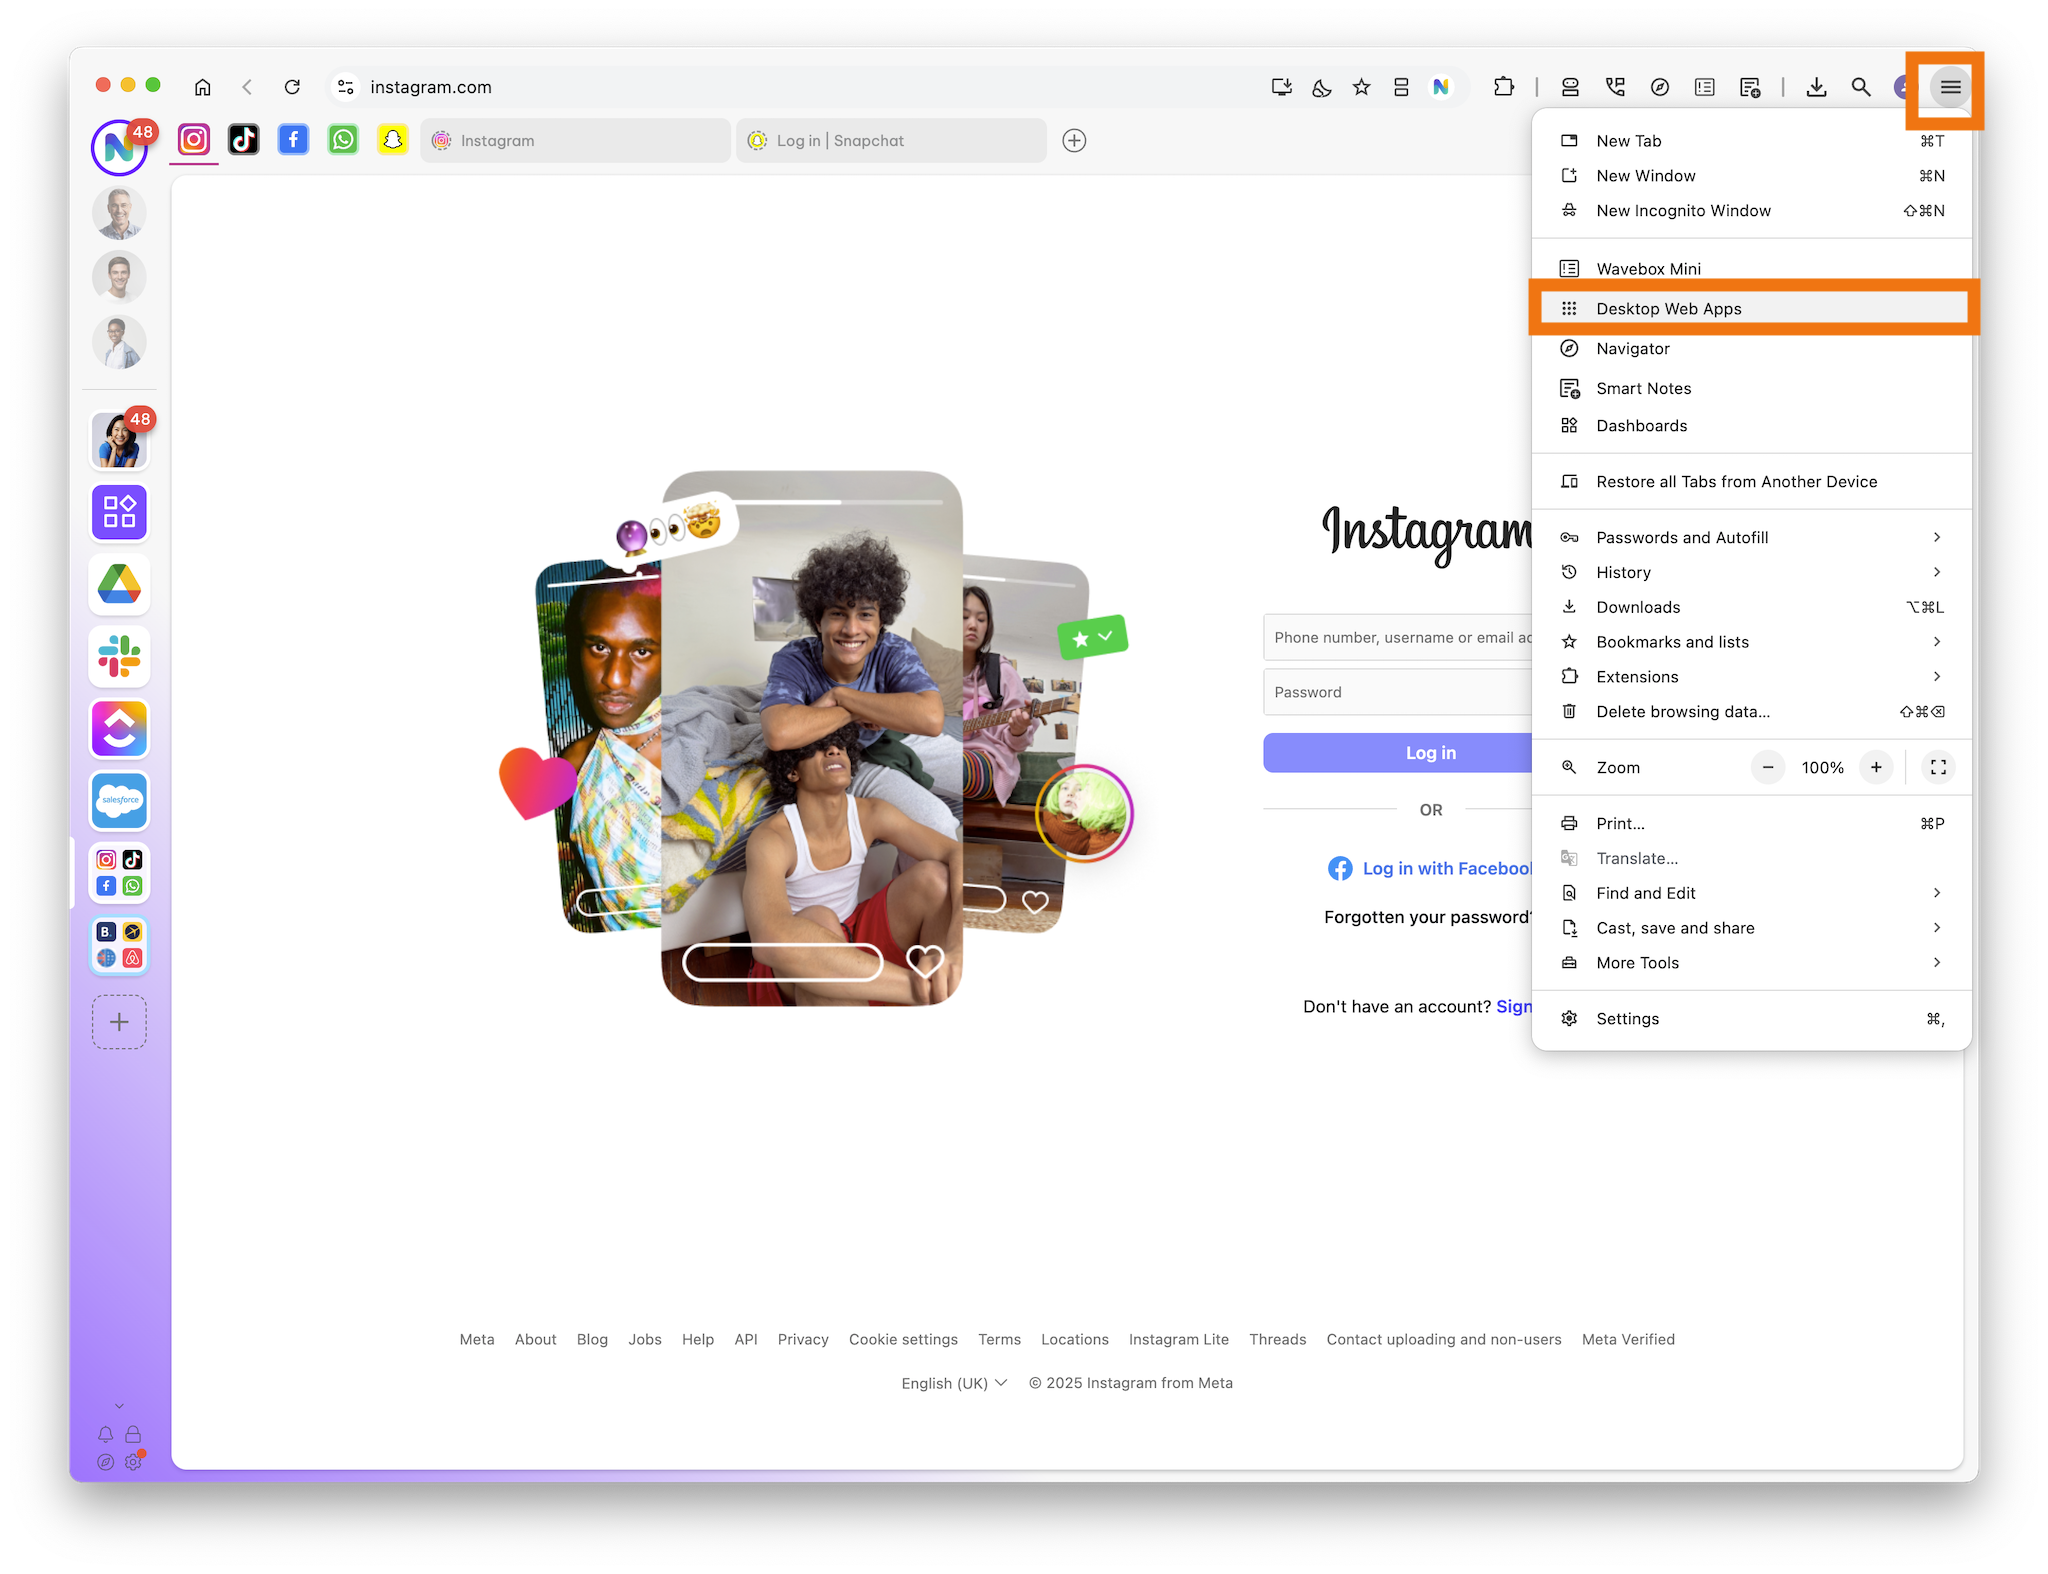Select Restore all Tabs from Another Device

1752,482
